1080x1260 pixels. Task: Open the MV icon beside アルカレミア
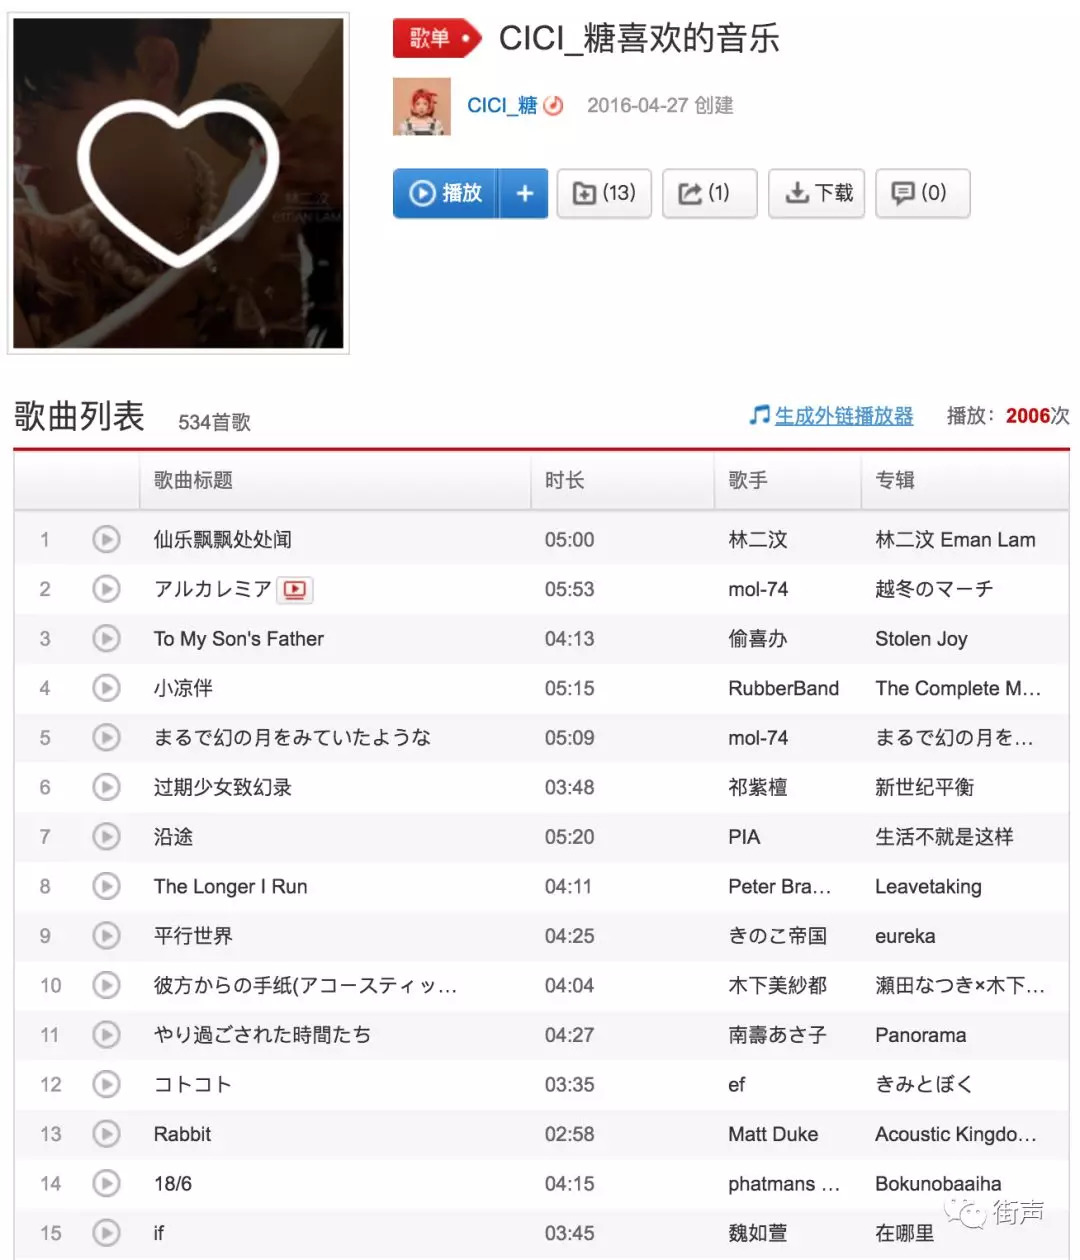pos(295,590)
